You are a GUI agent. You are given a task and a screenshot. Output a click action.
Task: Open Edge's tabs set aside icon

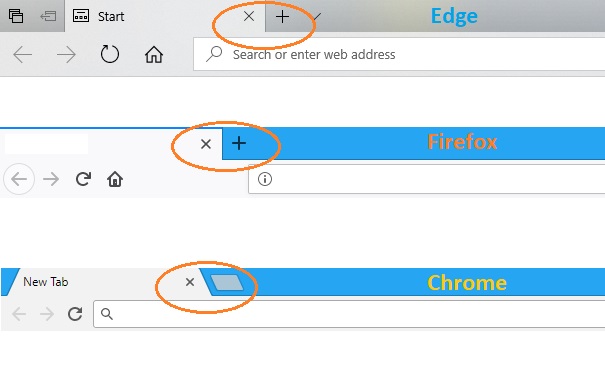(x=16, y=16)
